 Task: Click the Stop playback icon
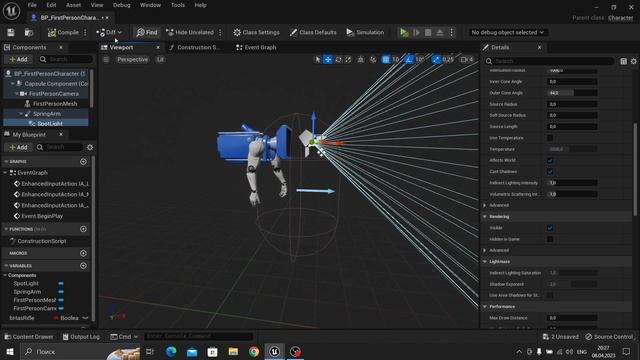[428, 32]
